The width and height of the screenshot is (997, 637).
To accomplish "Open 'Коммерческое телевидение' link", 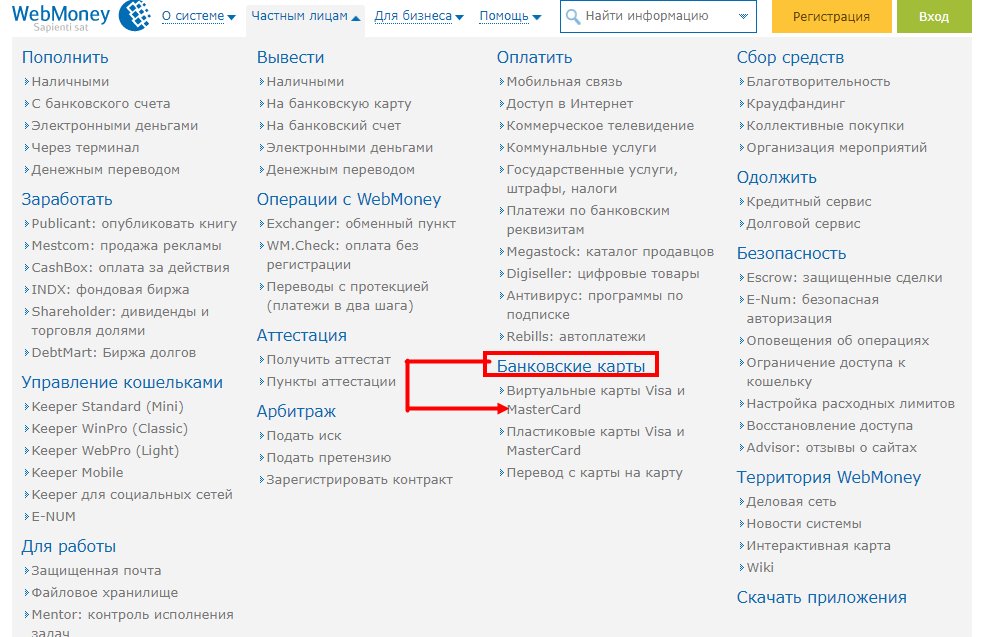I will pyautogui.click(x=600, y=126).
